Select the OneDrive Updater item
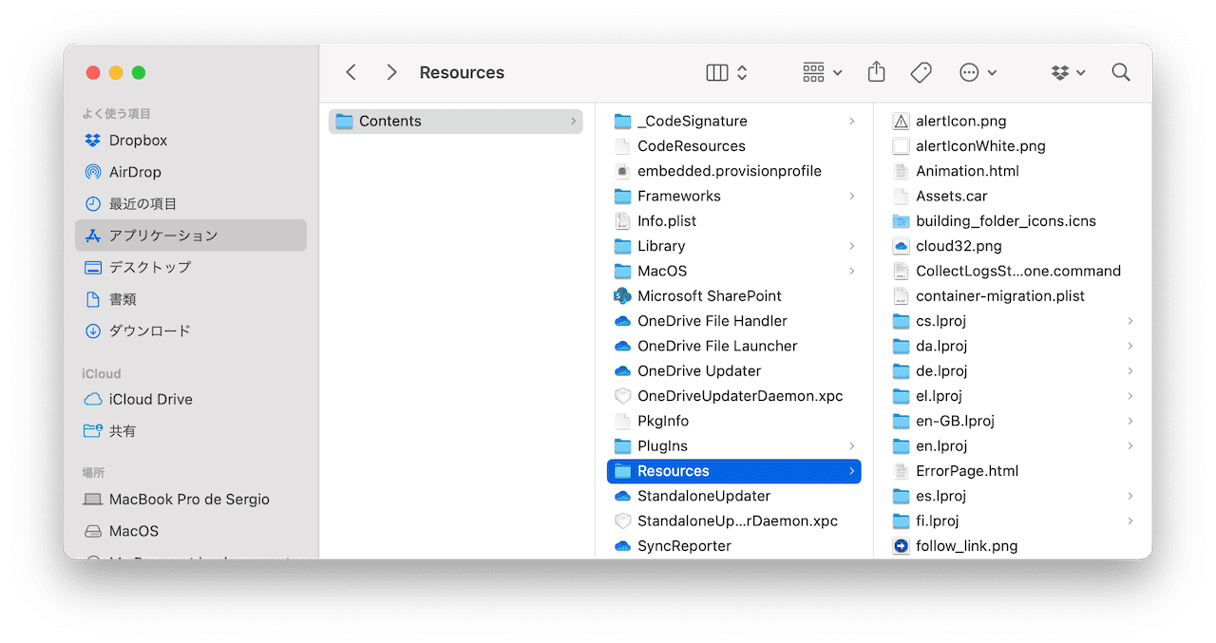The width and height of the screenshot is (1216, 643). [699, 371]
